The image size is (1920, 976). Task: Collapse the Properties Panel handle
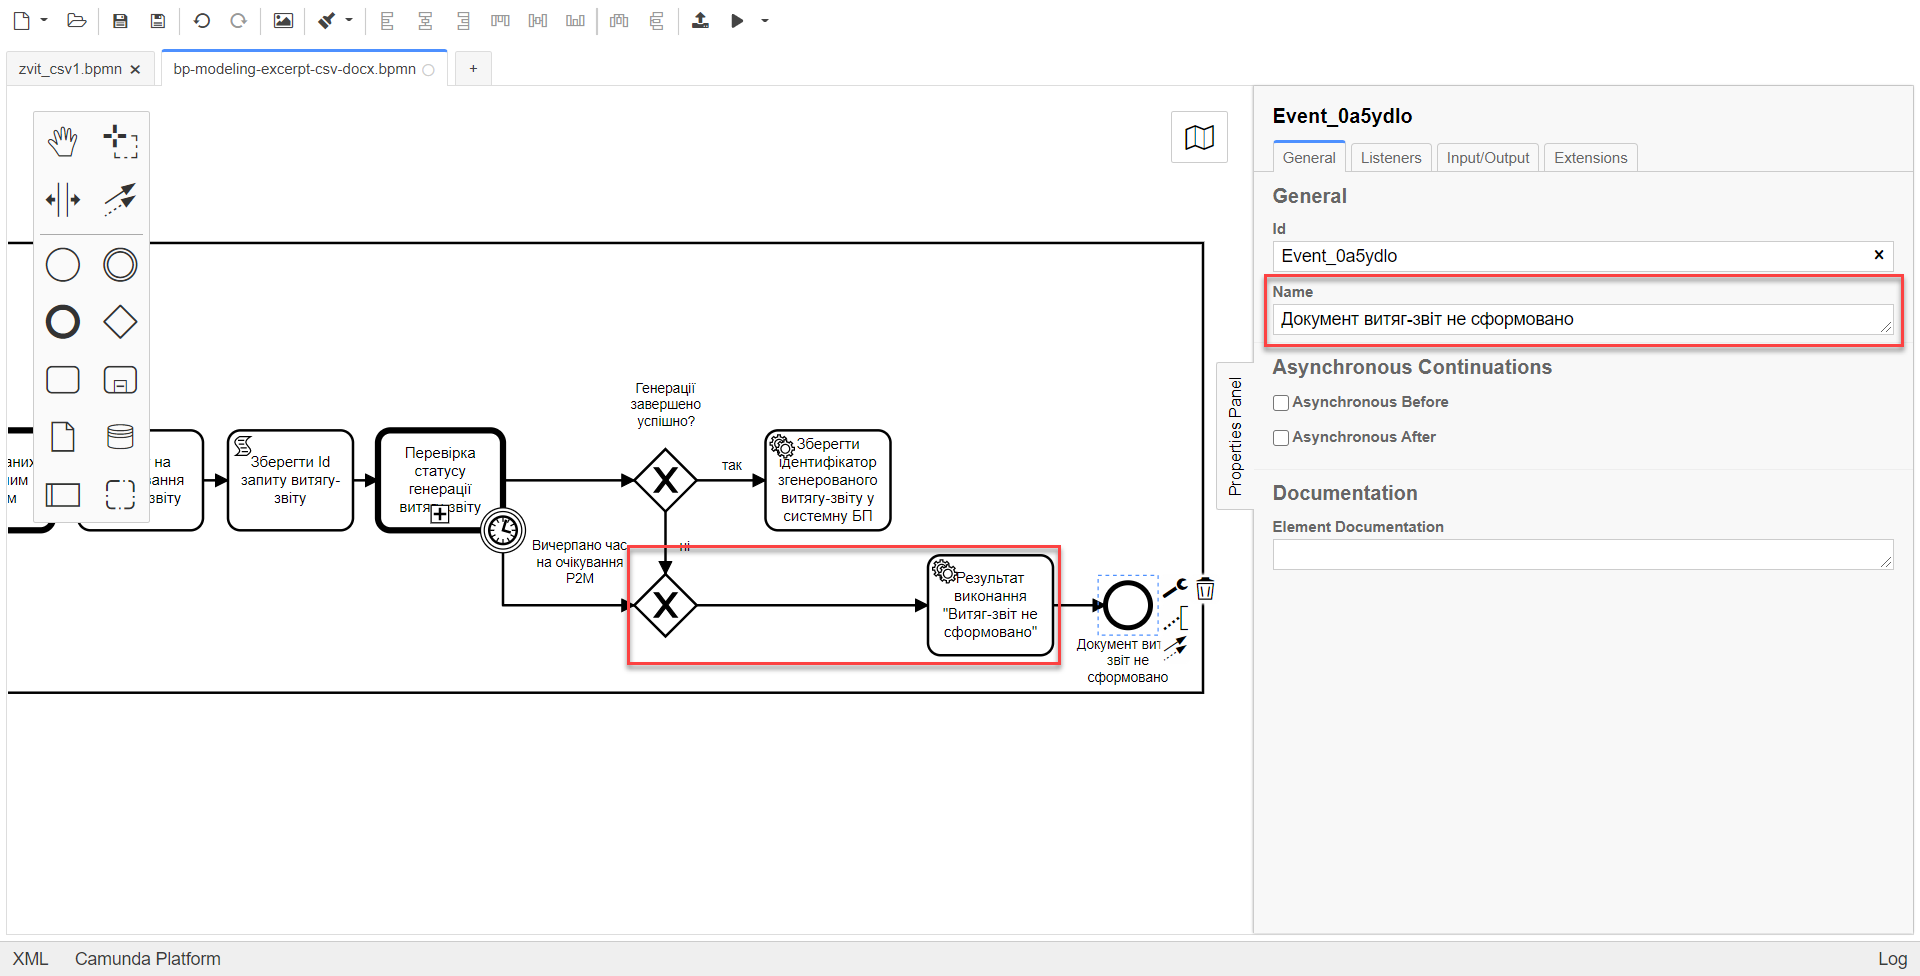[1235, 436]
